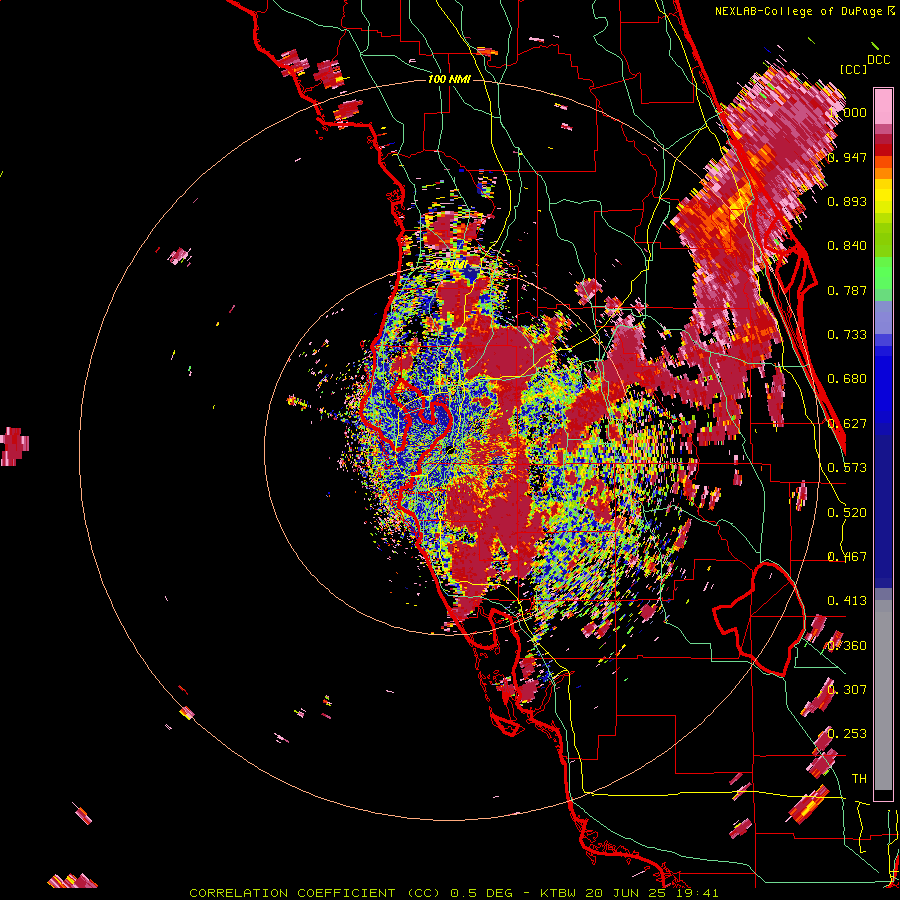Click the 50 NMI range ring label
Screen dimensions: 900x900
point(449,264)
